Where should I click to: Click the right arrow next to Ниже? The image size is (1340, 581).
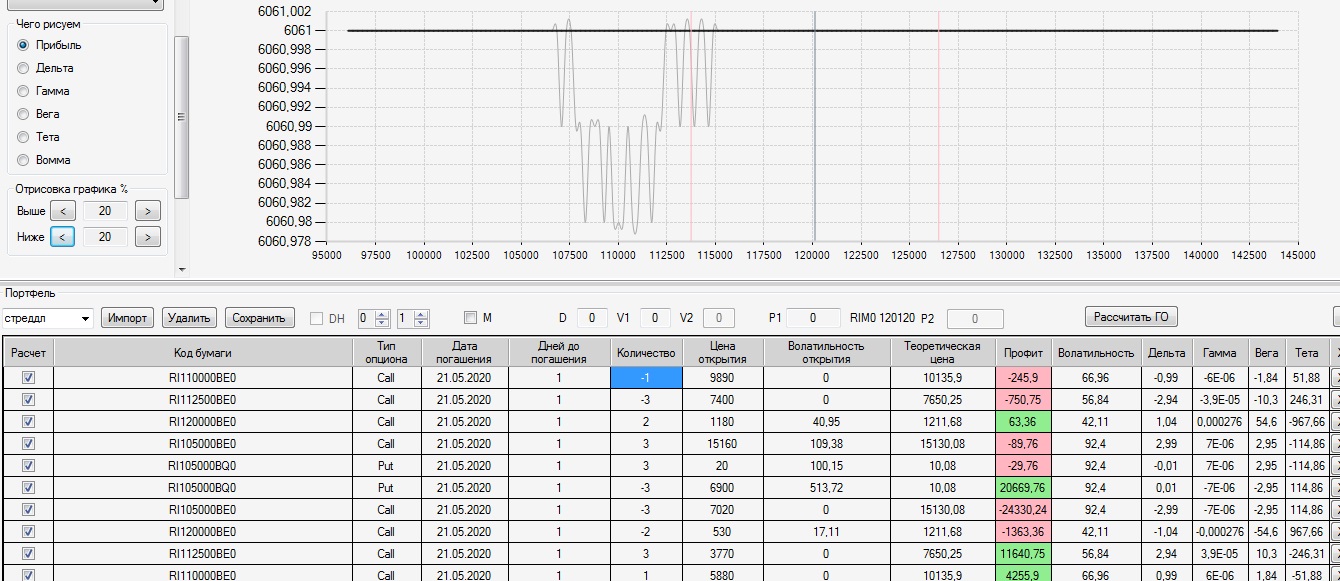click(x=147, y=237)
